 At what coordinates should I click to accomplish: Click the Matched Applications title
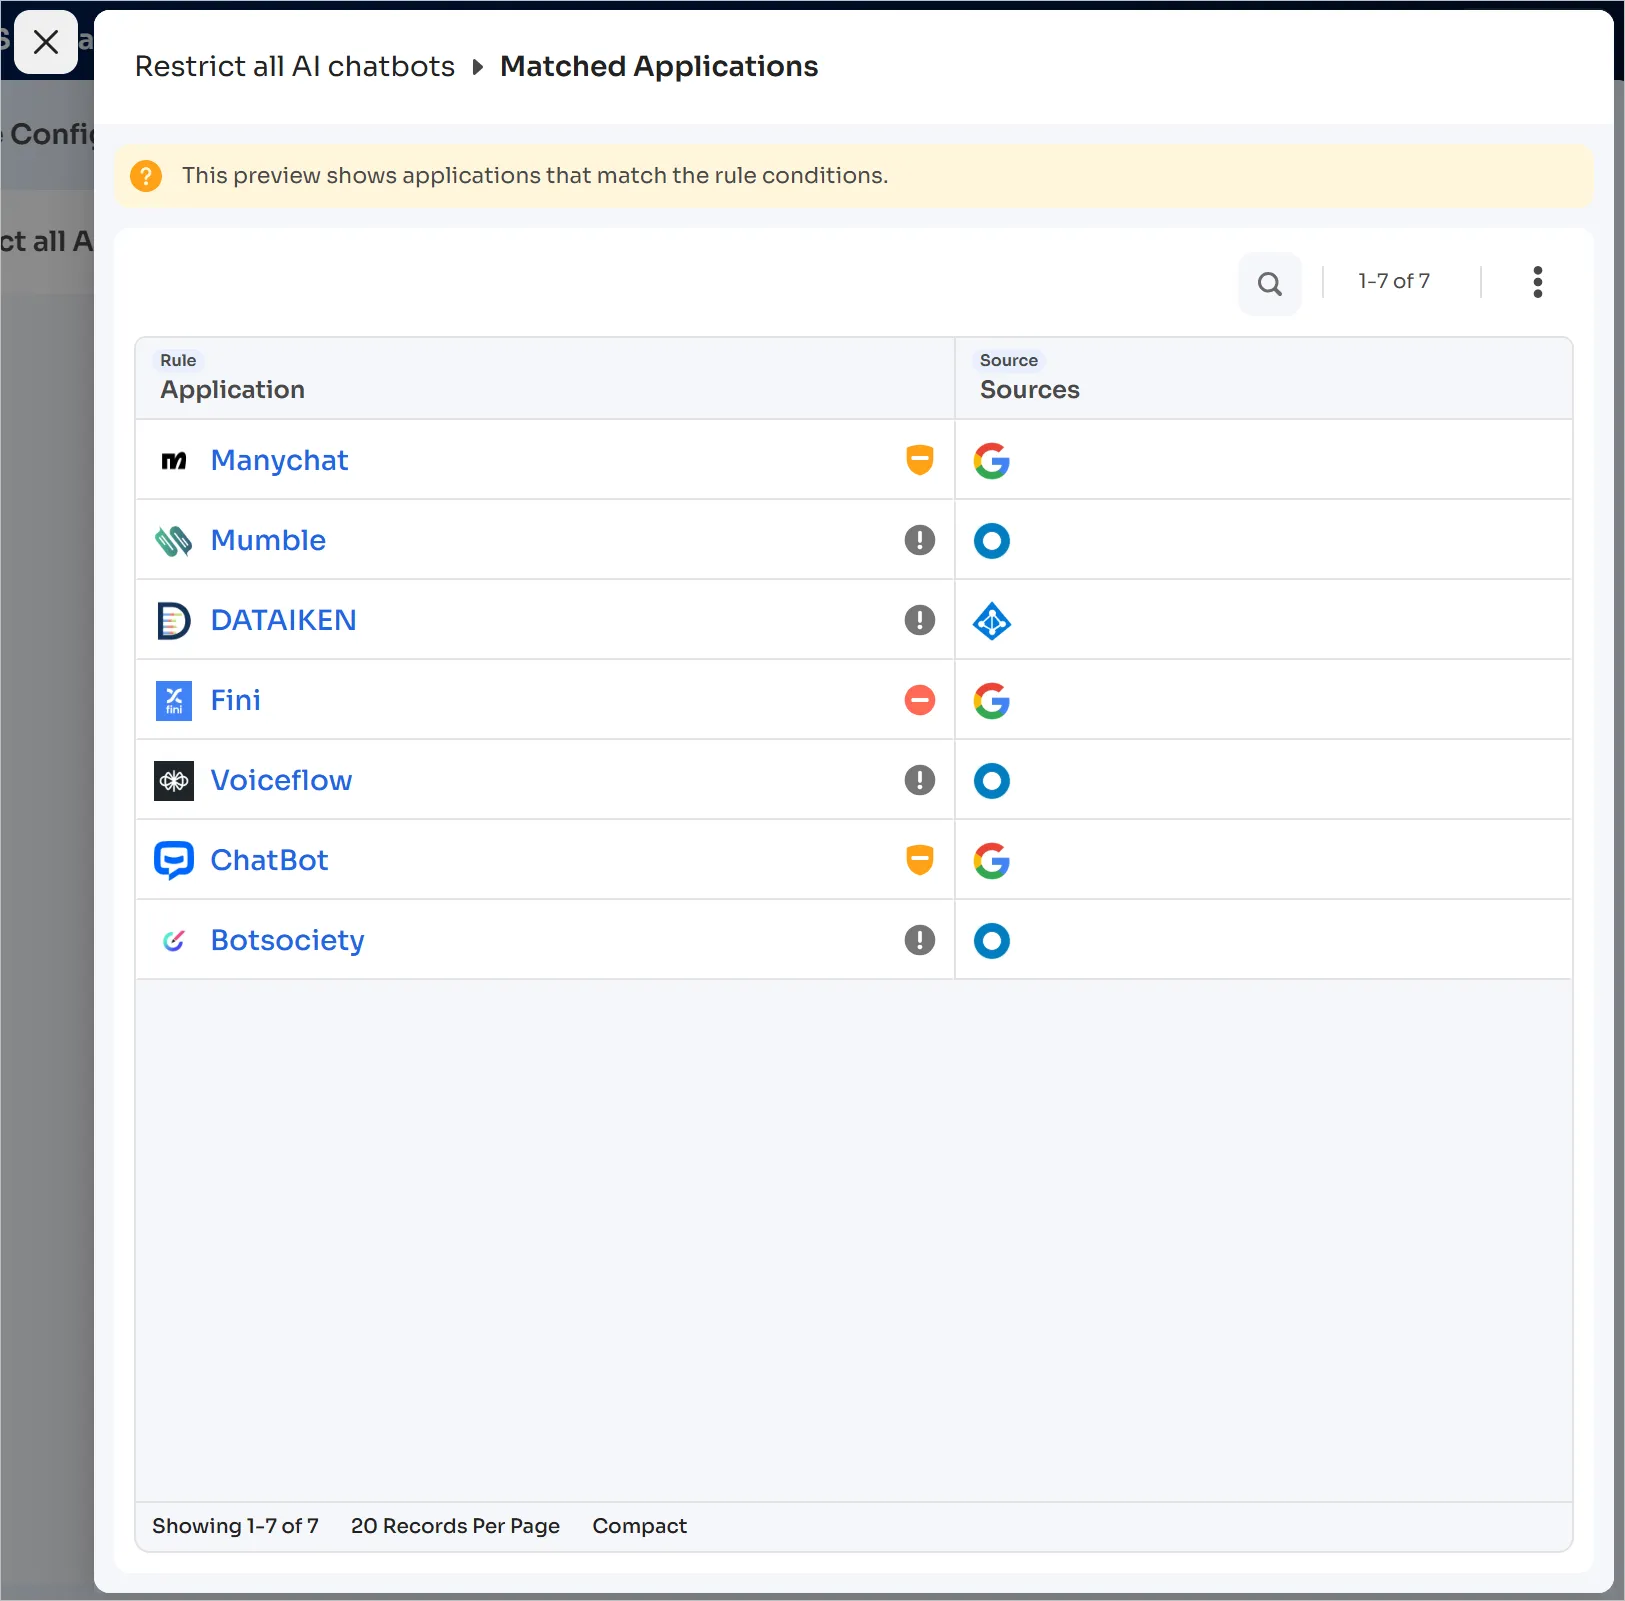tap(659, 66)
